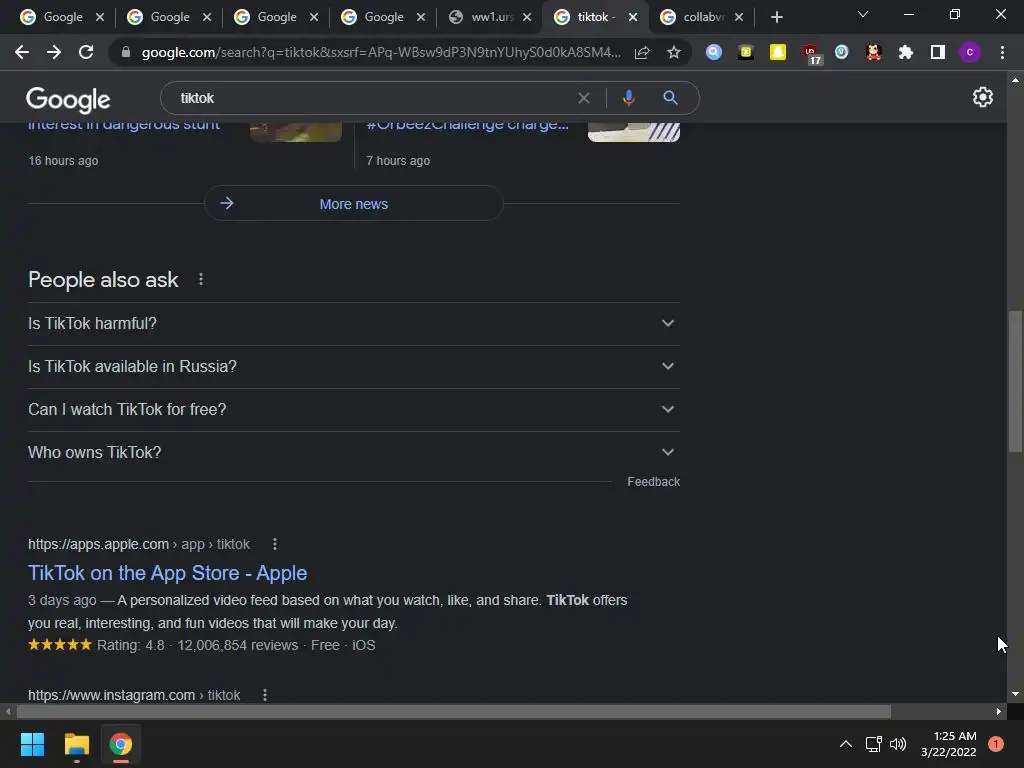Click the horizontal scrollbar thumb

454,711
